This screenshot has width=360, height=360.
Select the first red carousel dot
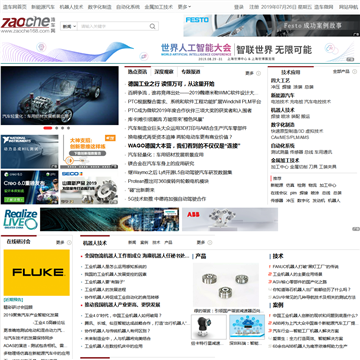click(48, 128)
